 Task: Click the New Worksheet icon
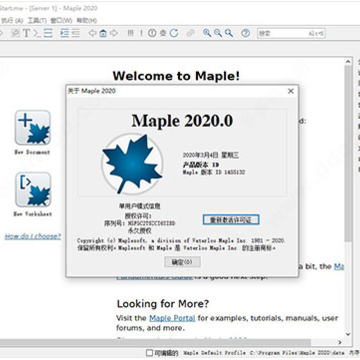(x=33, y=189)
